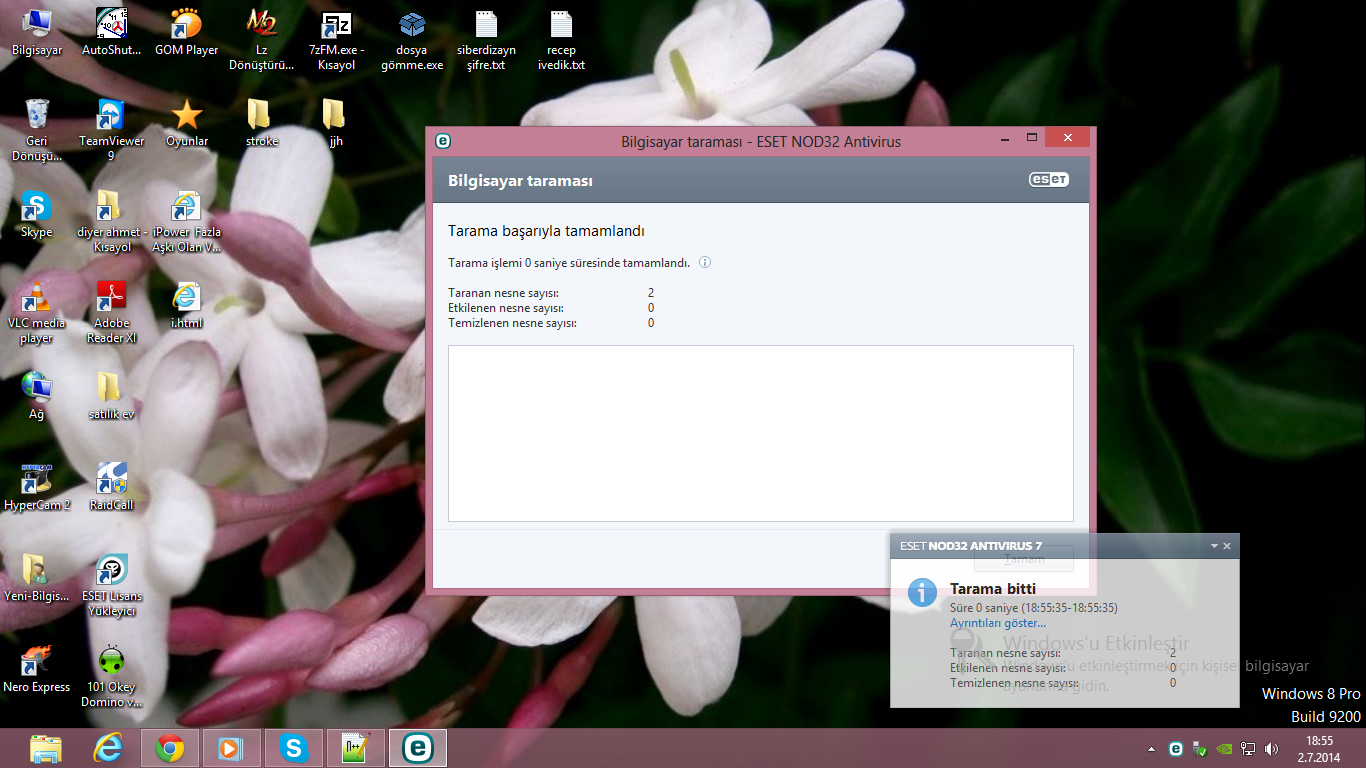
Task: Select the diyer ahmet Kısayol folder
Action: click(x=111, y=221)
